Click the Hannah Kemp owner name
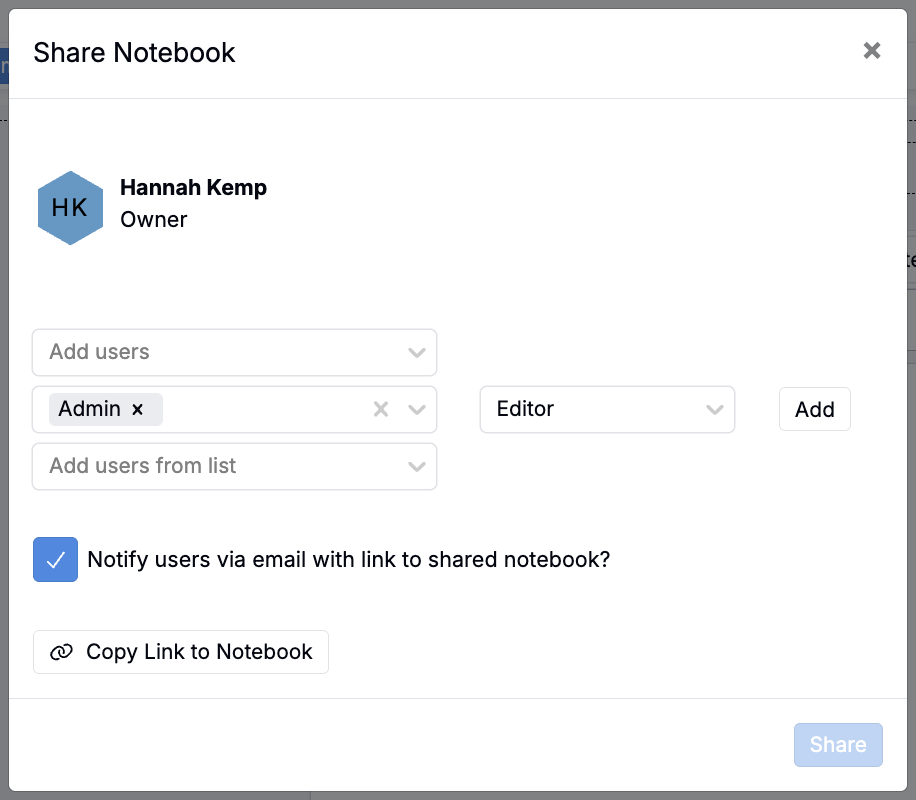This screenshot has width=916, height=800. (193, 187)
